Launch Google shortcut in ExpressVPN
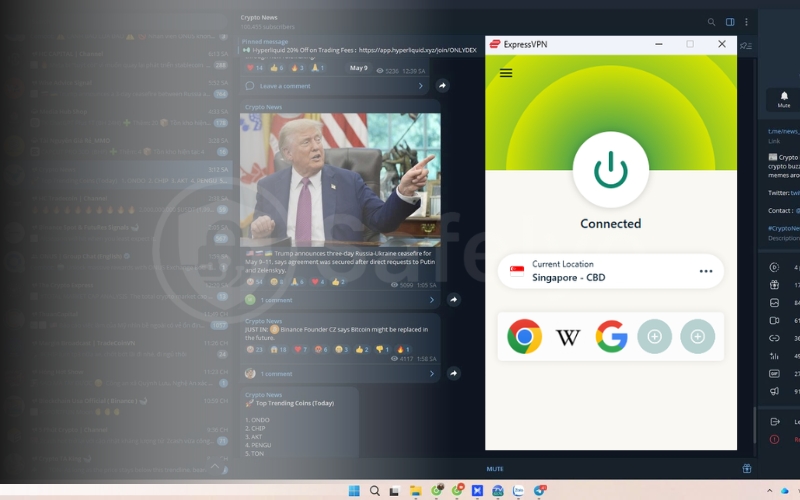Image resolution: width=800 pixels, height=500 pixels. [611, 336]
